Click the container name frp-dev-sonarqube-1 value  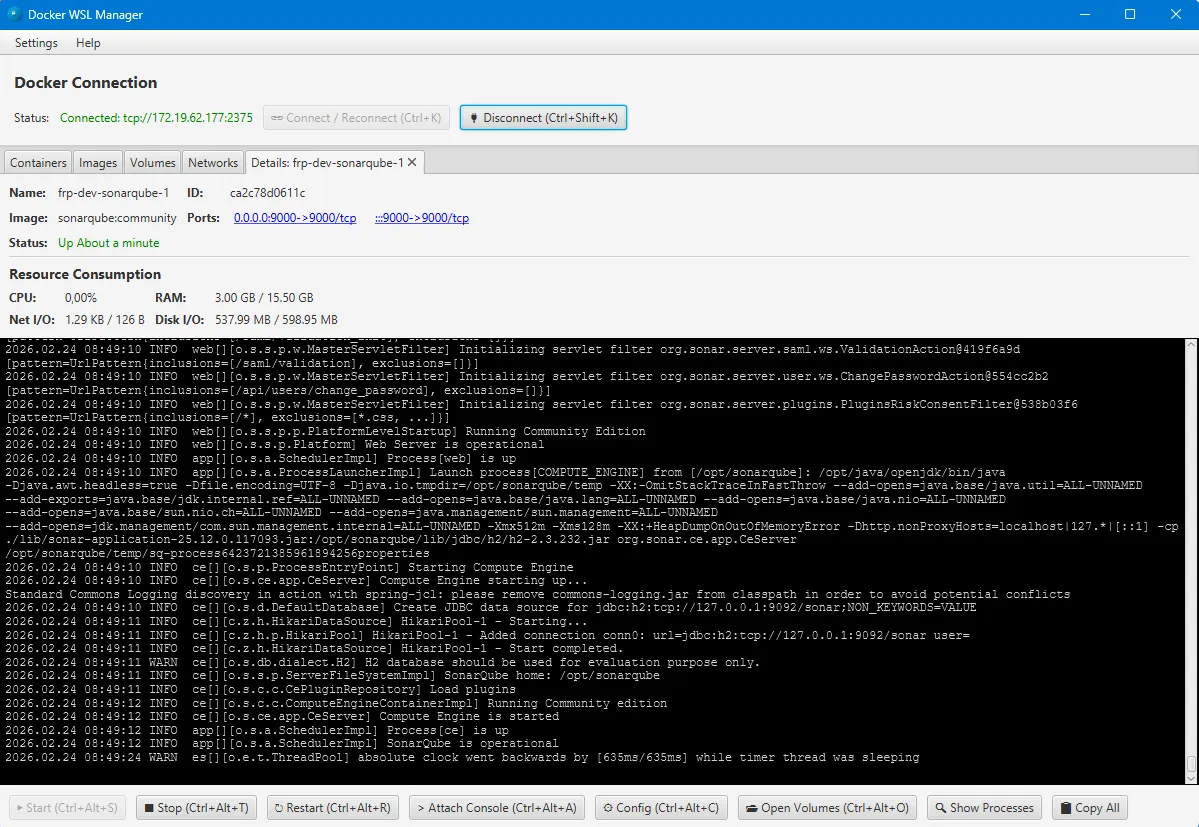113,193
